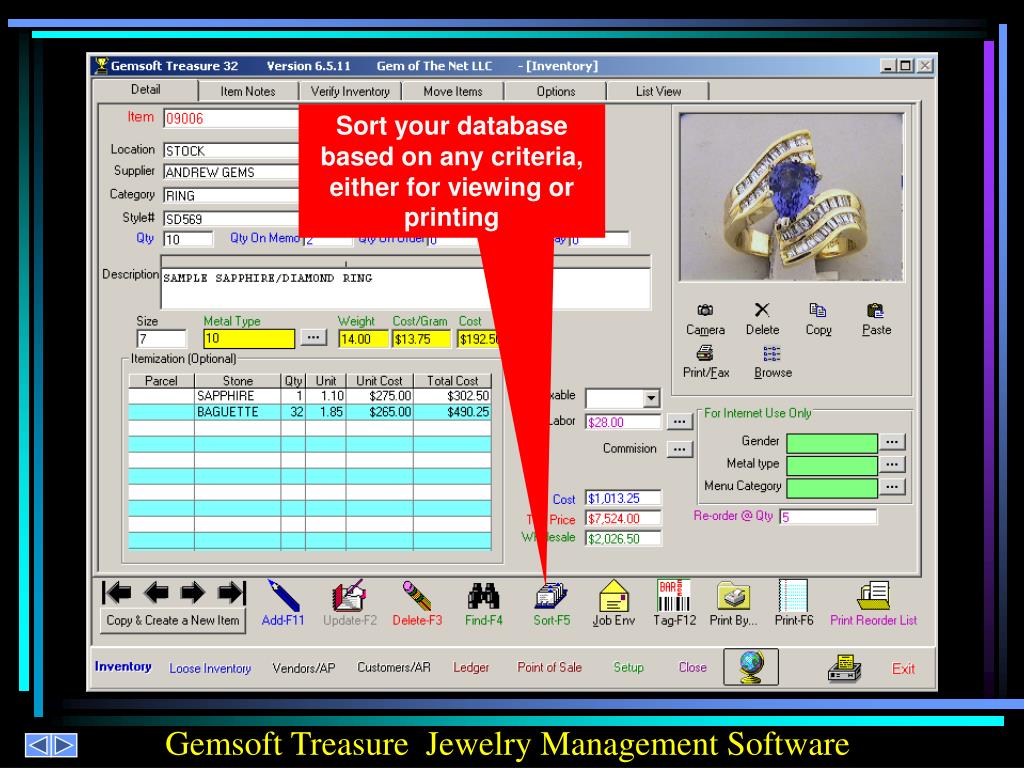Image resolution: width=1024 pixels, height=768 pixels.
Task: Click the Copy image icon
Action: coord(818,310)
